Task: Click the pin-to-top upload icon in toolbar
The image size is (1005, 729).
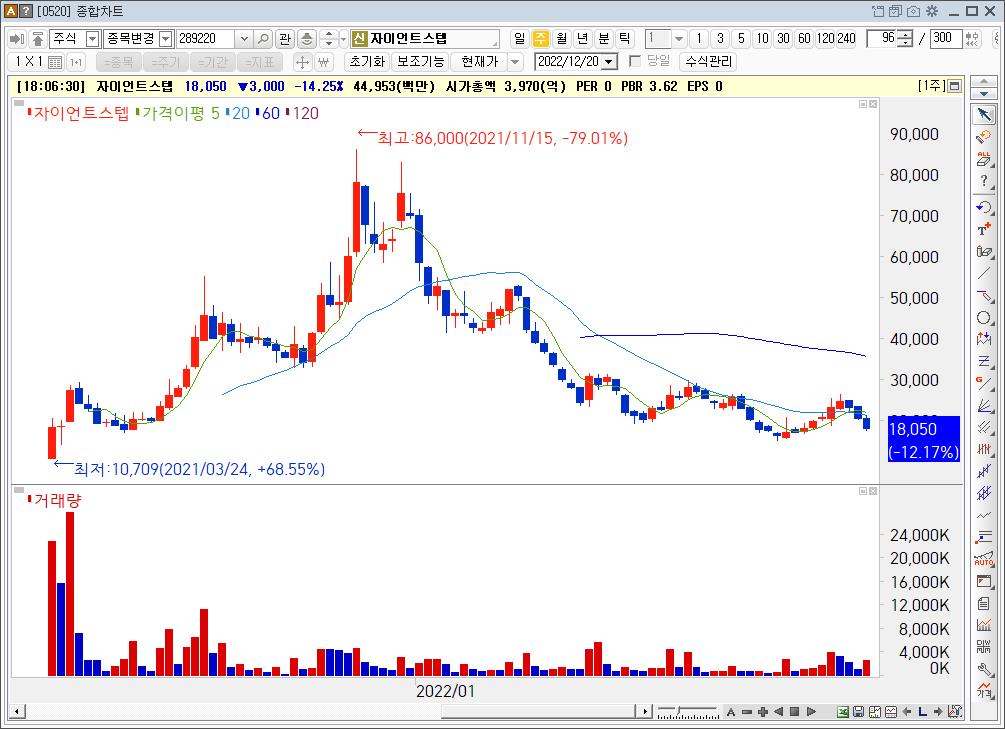Action: click(x=38, y=38)
